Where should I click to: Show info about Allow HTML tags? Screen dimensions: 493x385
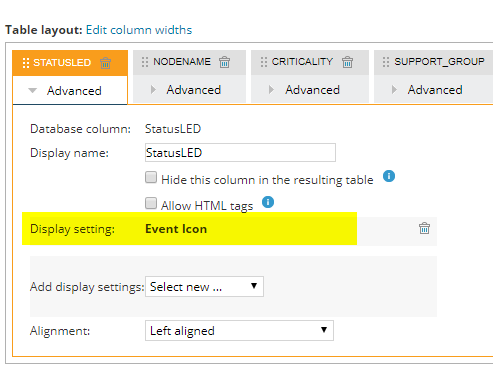click(x=268, y=202)
